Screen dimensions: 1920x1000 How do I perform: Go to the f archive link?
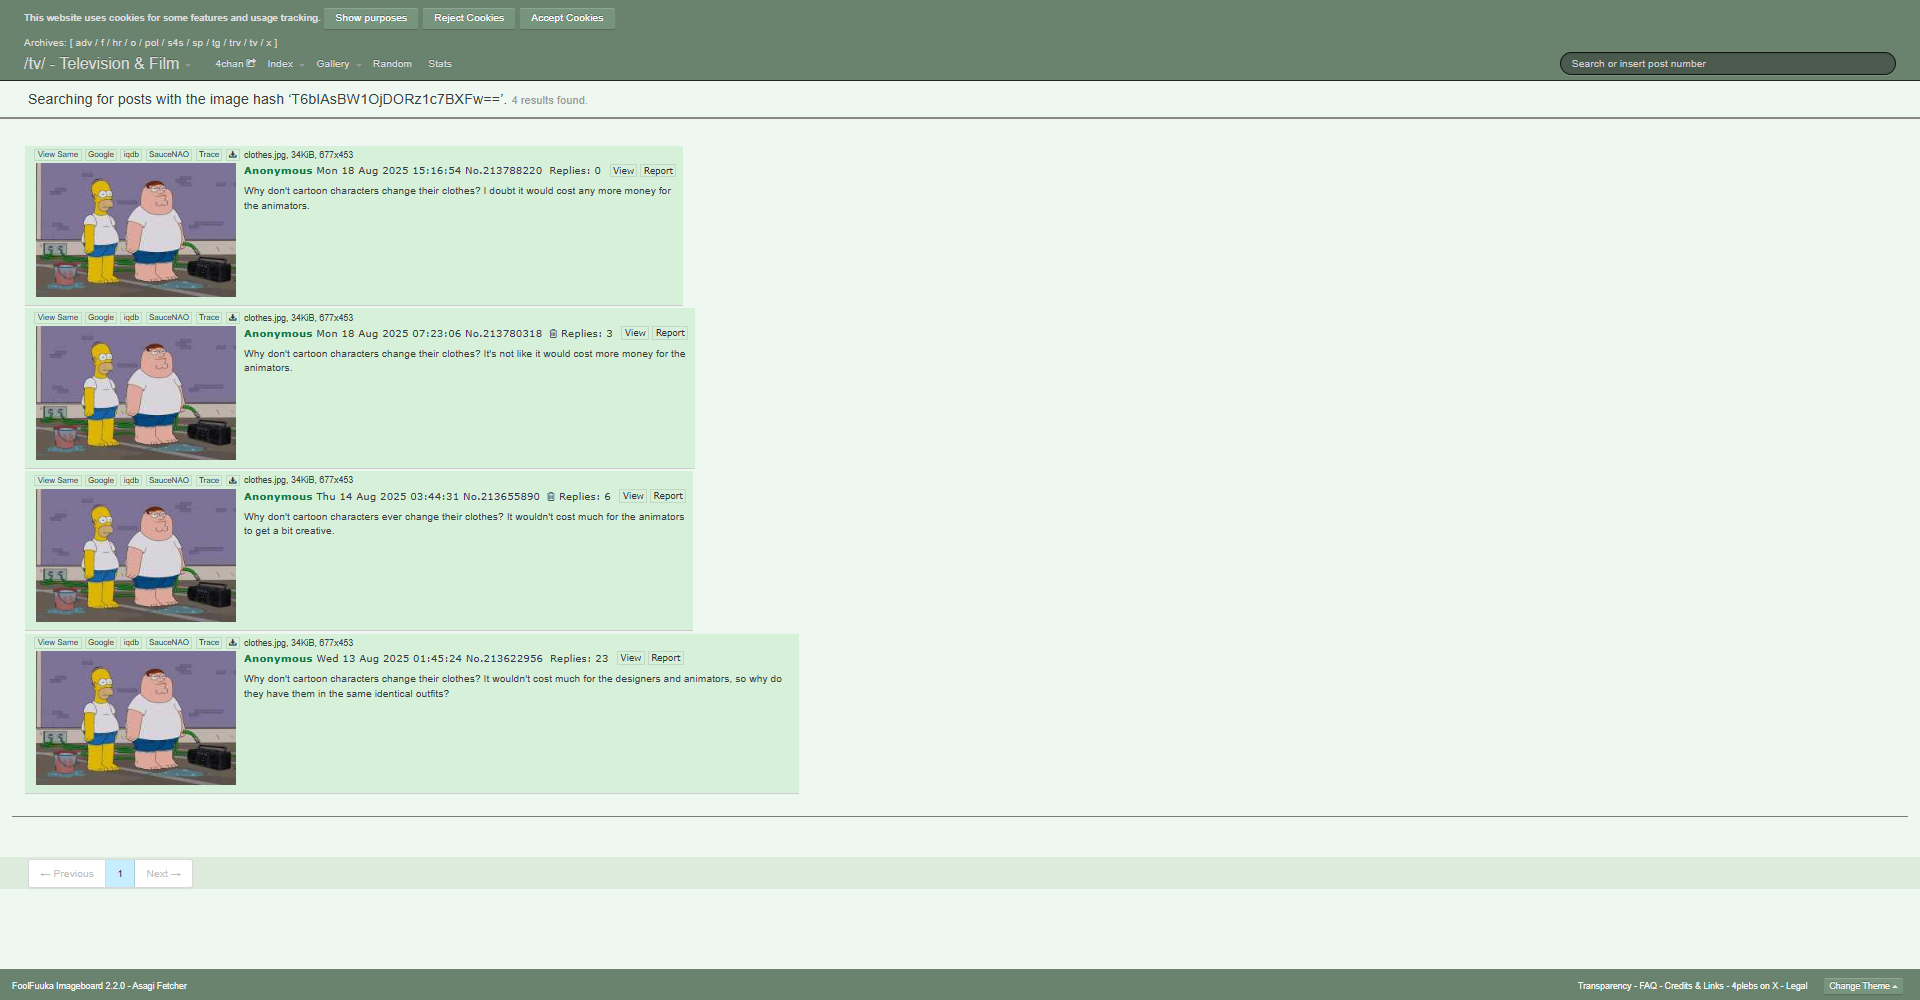[x=102, y=43]
